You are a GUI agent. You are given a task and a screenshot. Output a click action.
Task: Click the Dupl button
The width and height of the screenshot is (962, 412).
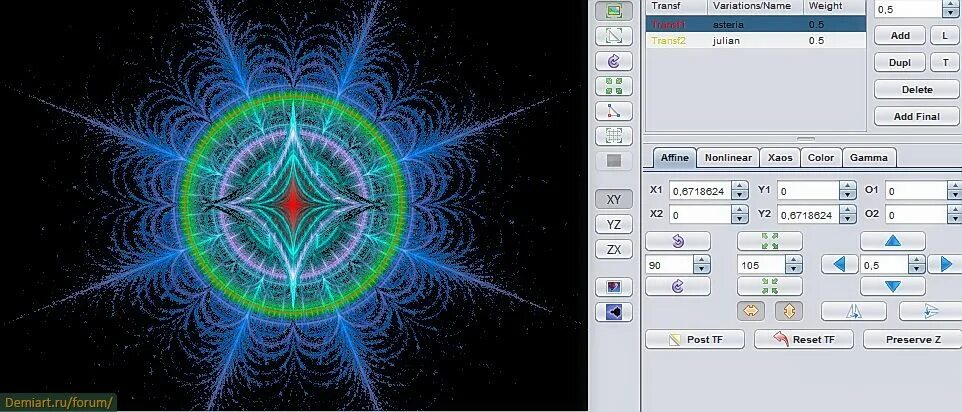(900, 63)
